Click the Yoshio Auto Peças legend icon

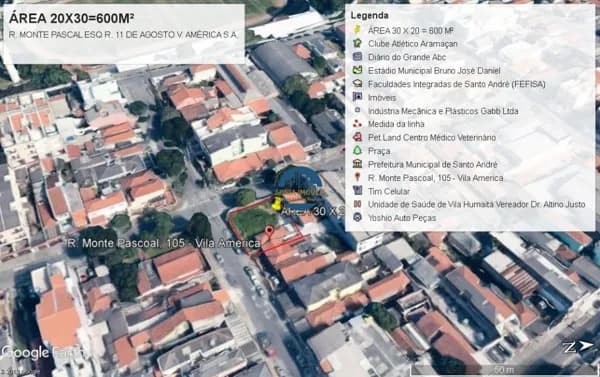tap(357, 217)
